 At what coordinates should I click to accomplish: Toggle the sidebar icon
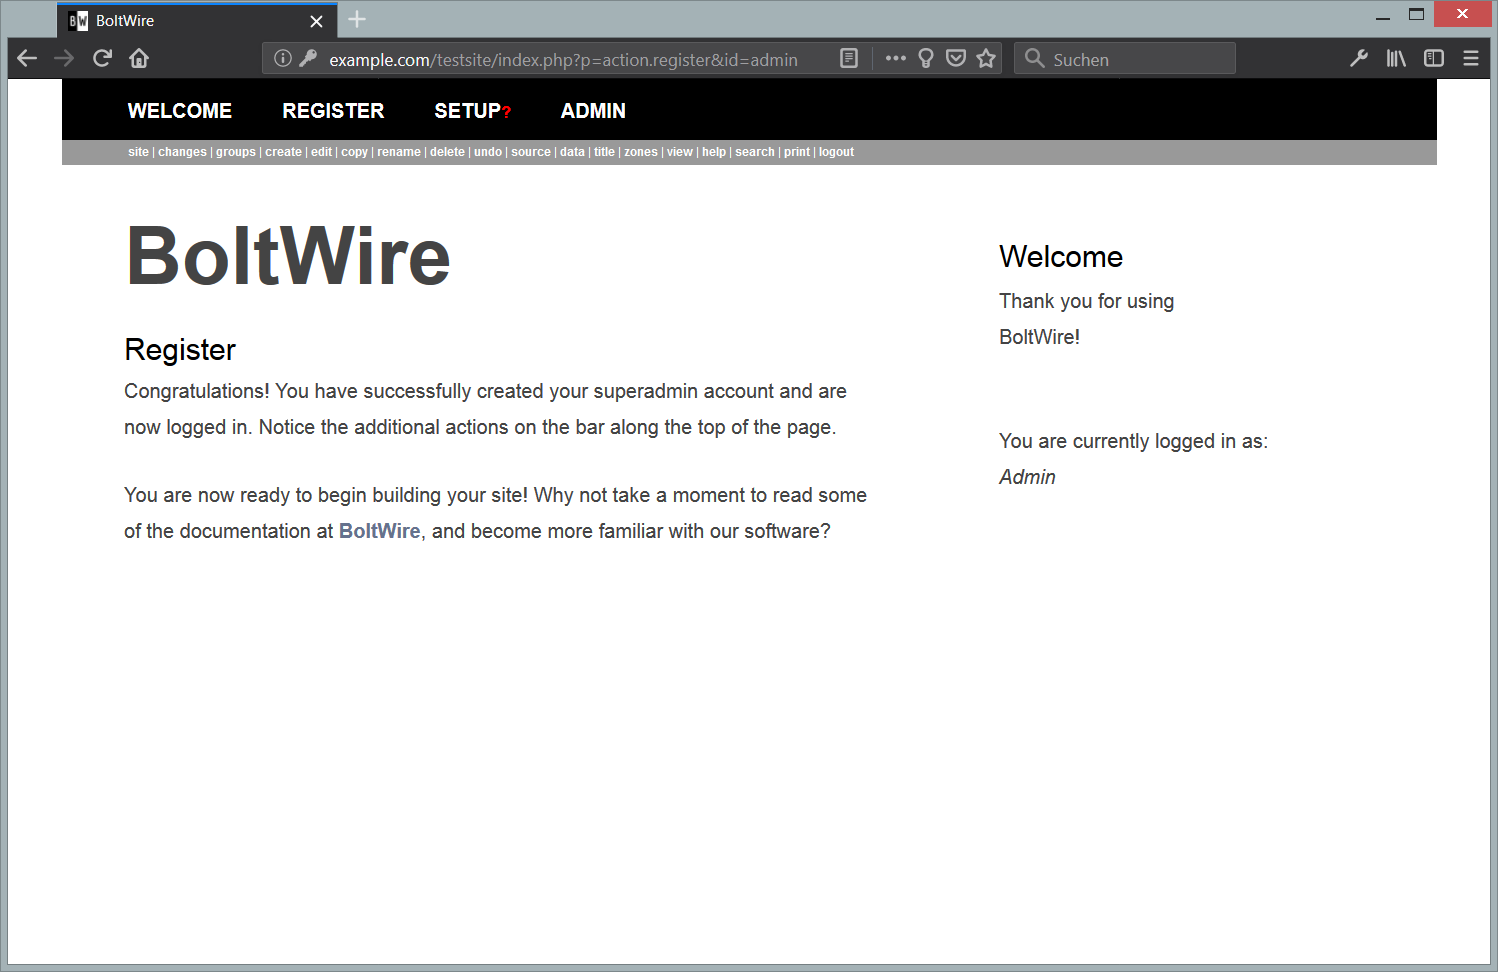1434,58
